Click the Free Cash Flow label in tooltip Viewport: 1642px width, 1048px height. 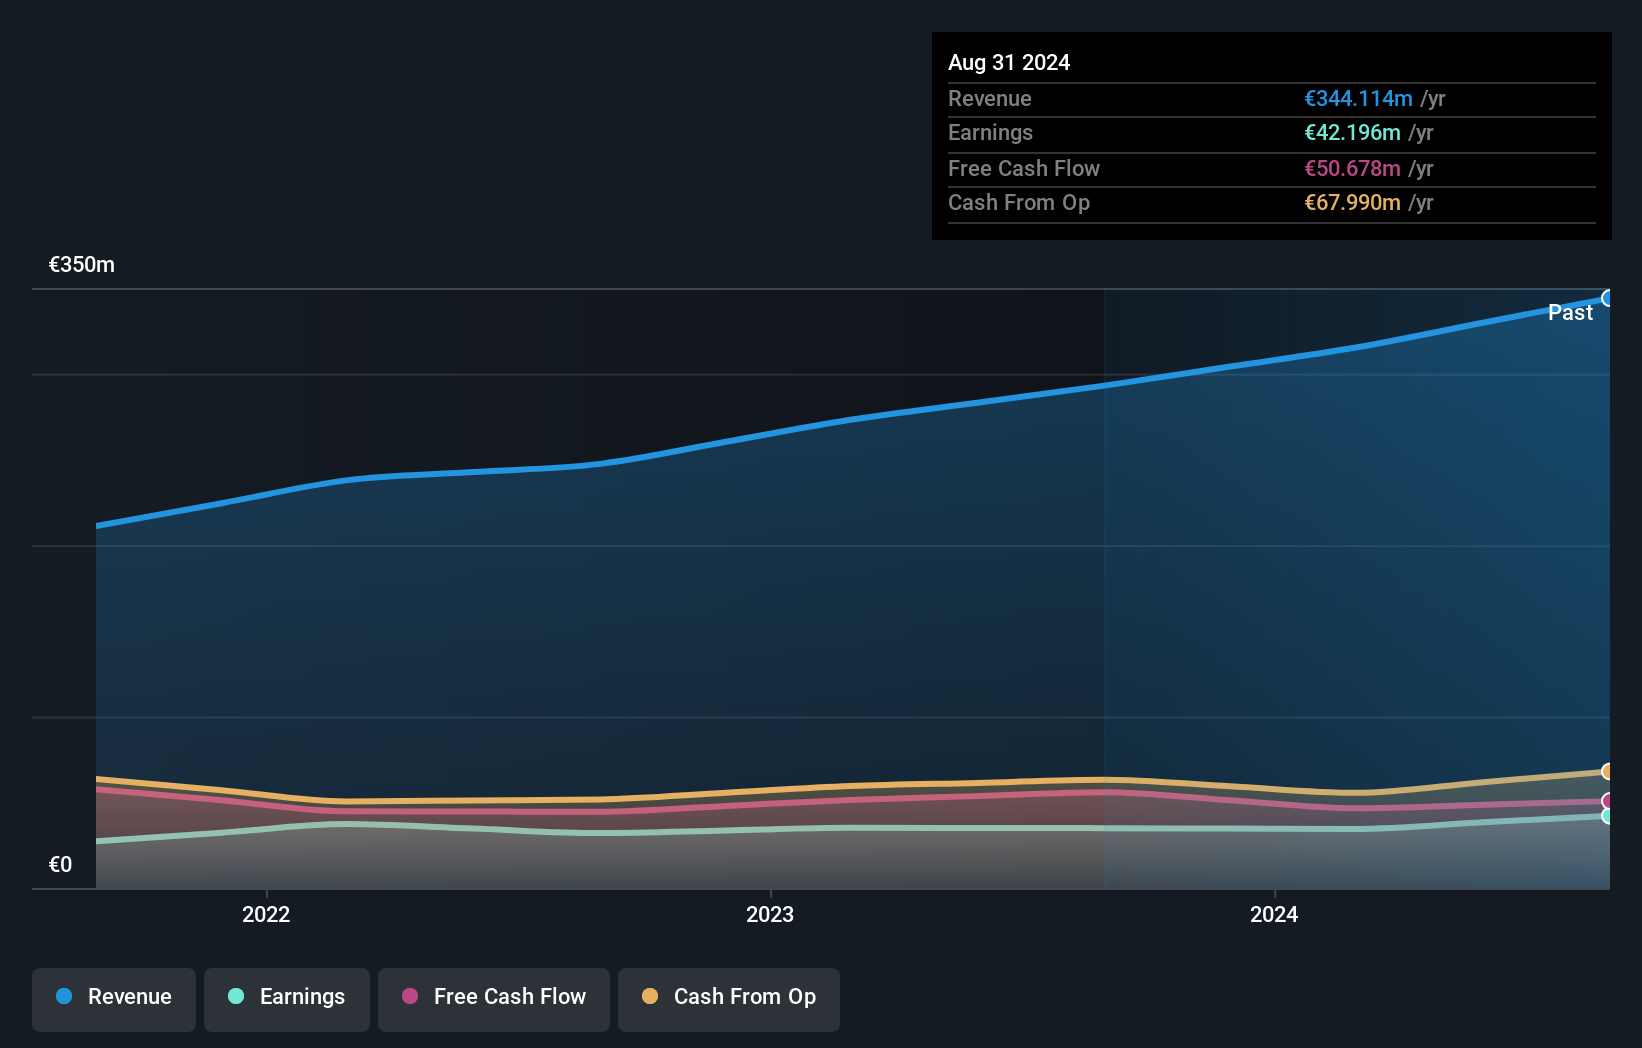pos(1024,169)
